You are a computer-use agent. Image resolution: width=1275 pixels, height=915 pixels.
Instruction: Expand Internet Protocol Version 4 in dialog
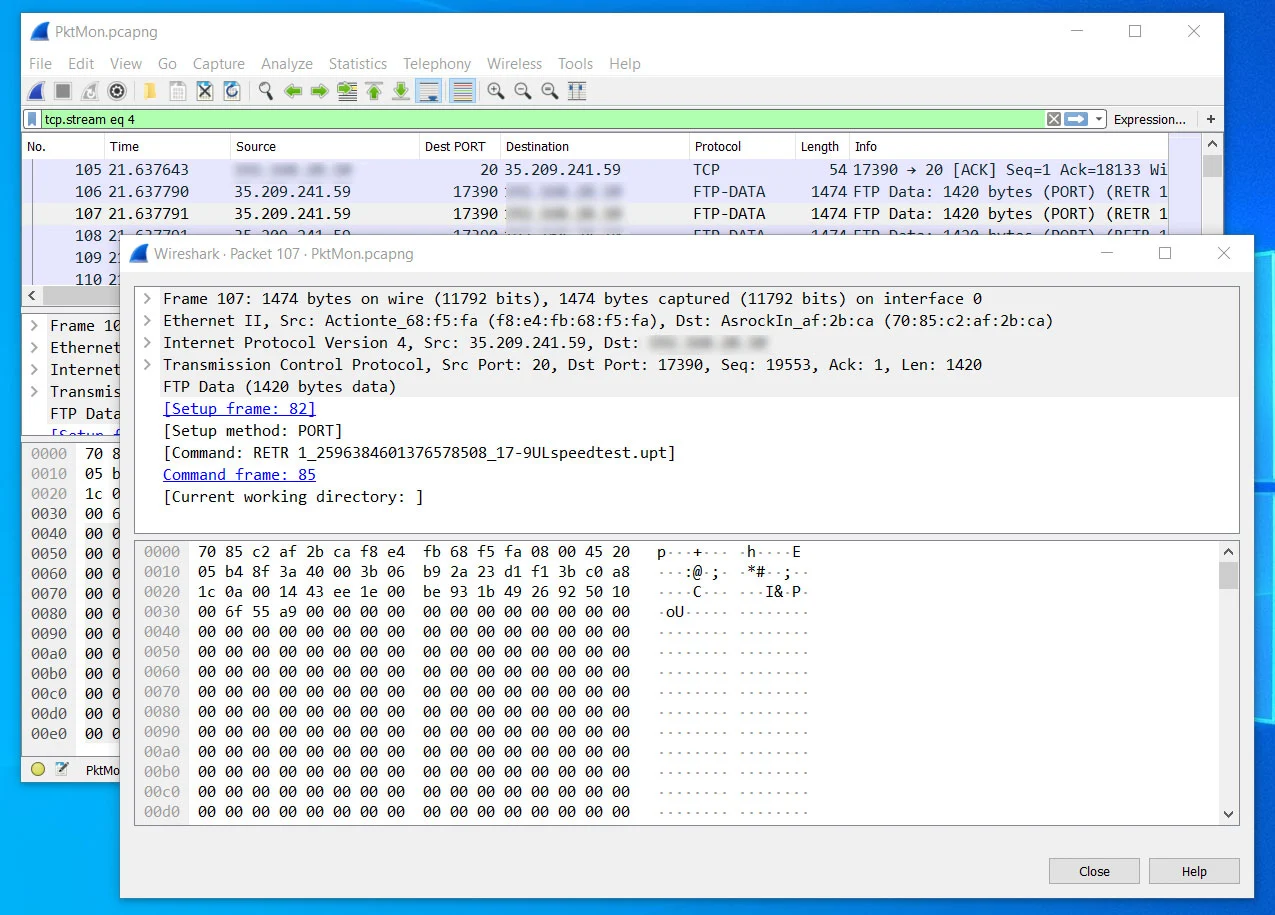click(x=147, y=343)
